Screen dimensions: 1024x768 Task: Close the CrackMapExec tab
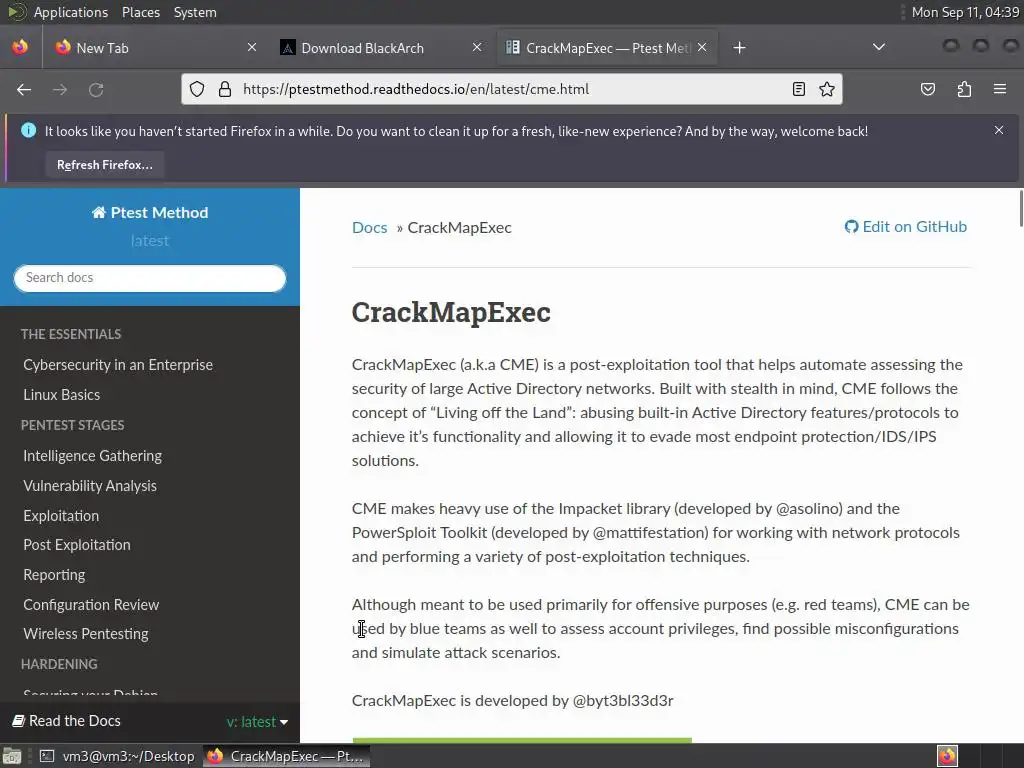pyautogui.click(x=702, y=47)
